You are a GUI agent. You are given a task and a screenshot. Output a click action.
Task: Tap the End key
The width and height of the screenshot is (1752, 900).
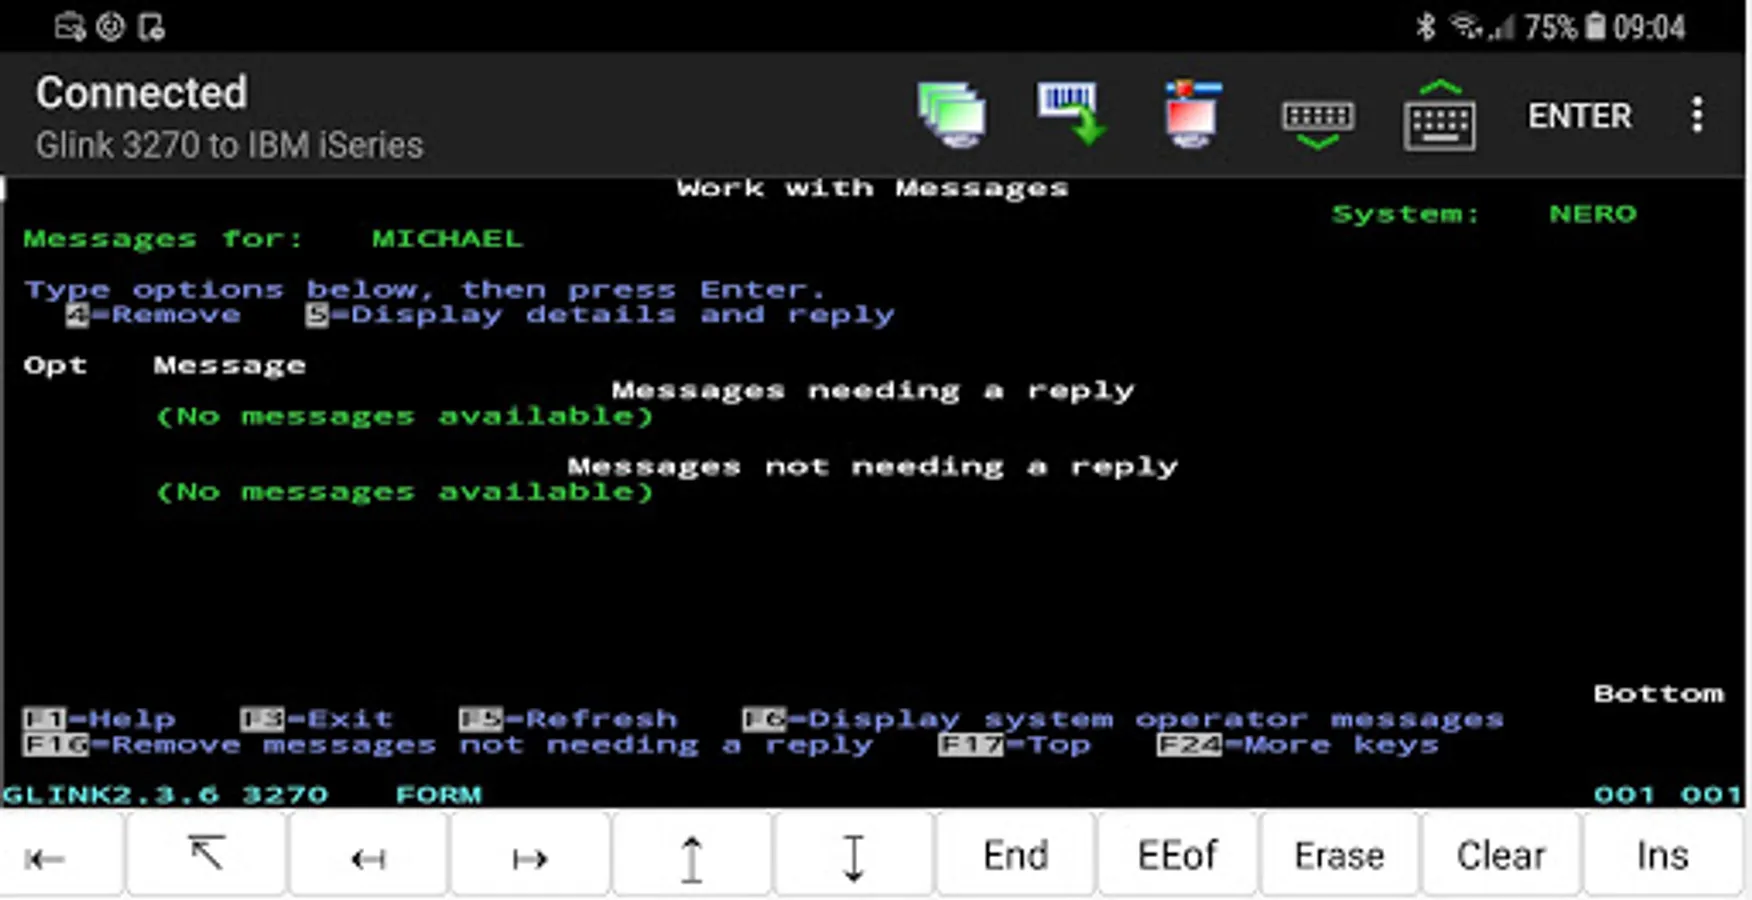(x=1016, y=856)
